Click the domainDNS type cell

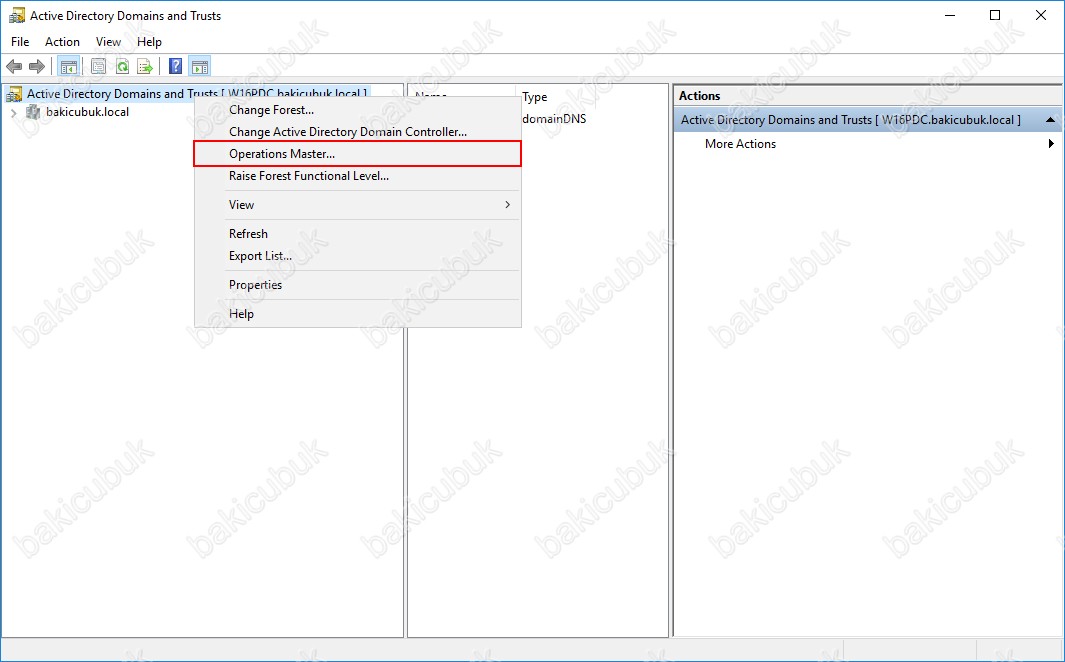pos(554,119)
